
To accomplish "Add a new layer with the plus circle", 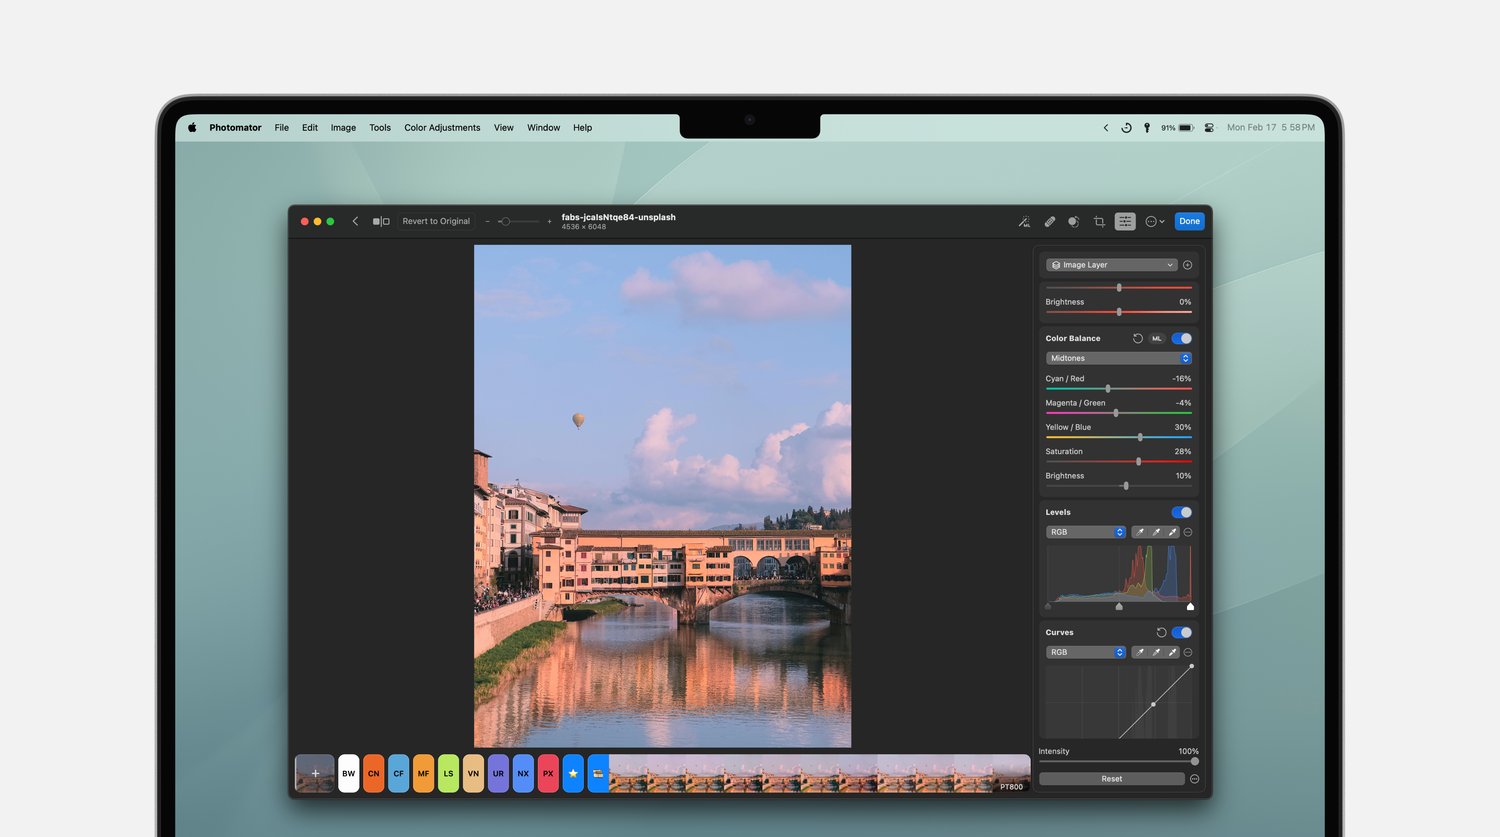I will pos(1188,265).
